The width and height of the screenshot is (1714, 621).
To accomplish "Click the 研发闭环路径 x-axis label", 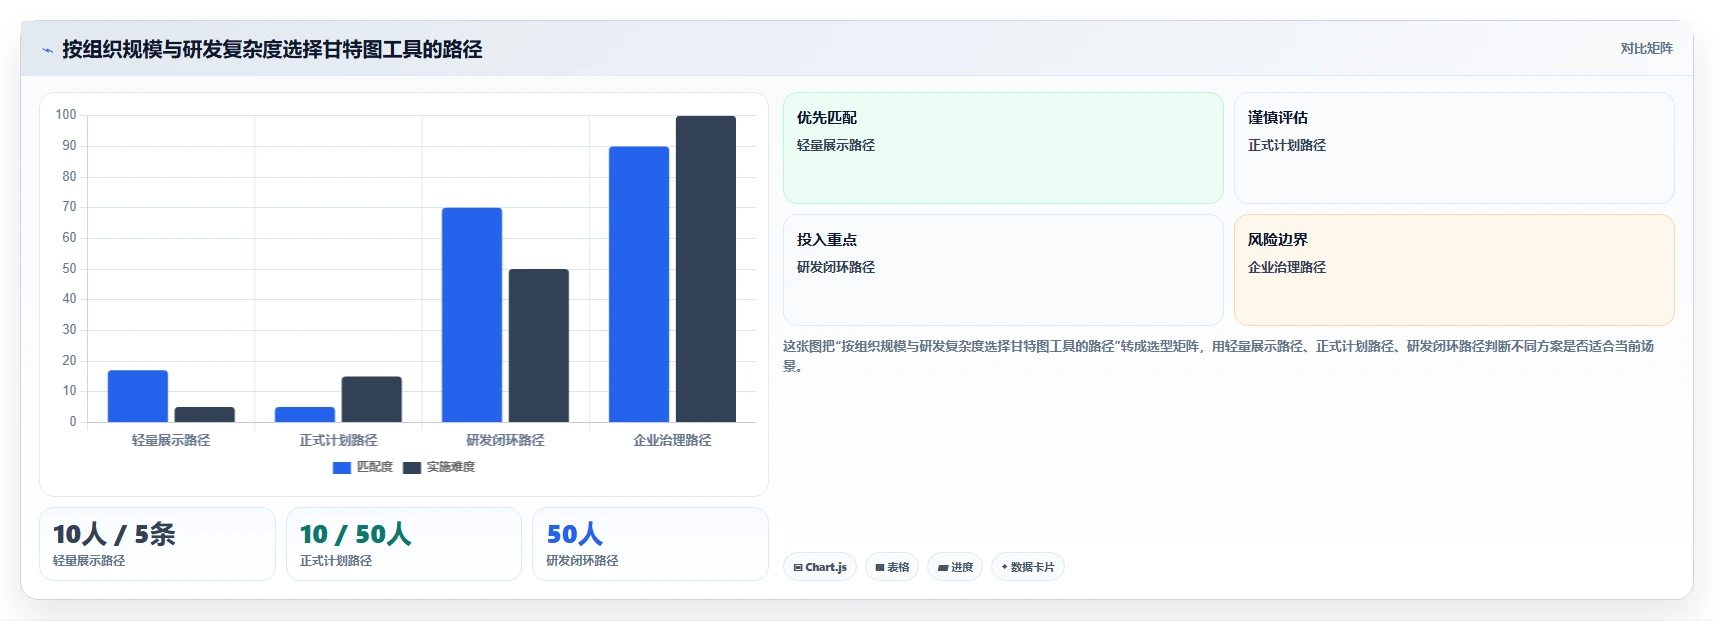I will pyautogui.click(x=505, y=440).
